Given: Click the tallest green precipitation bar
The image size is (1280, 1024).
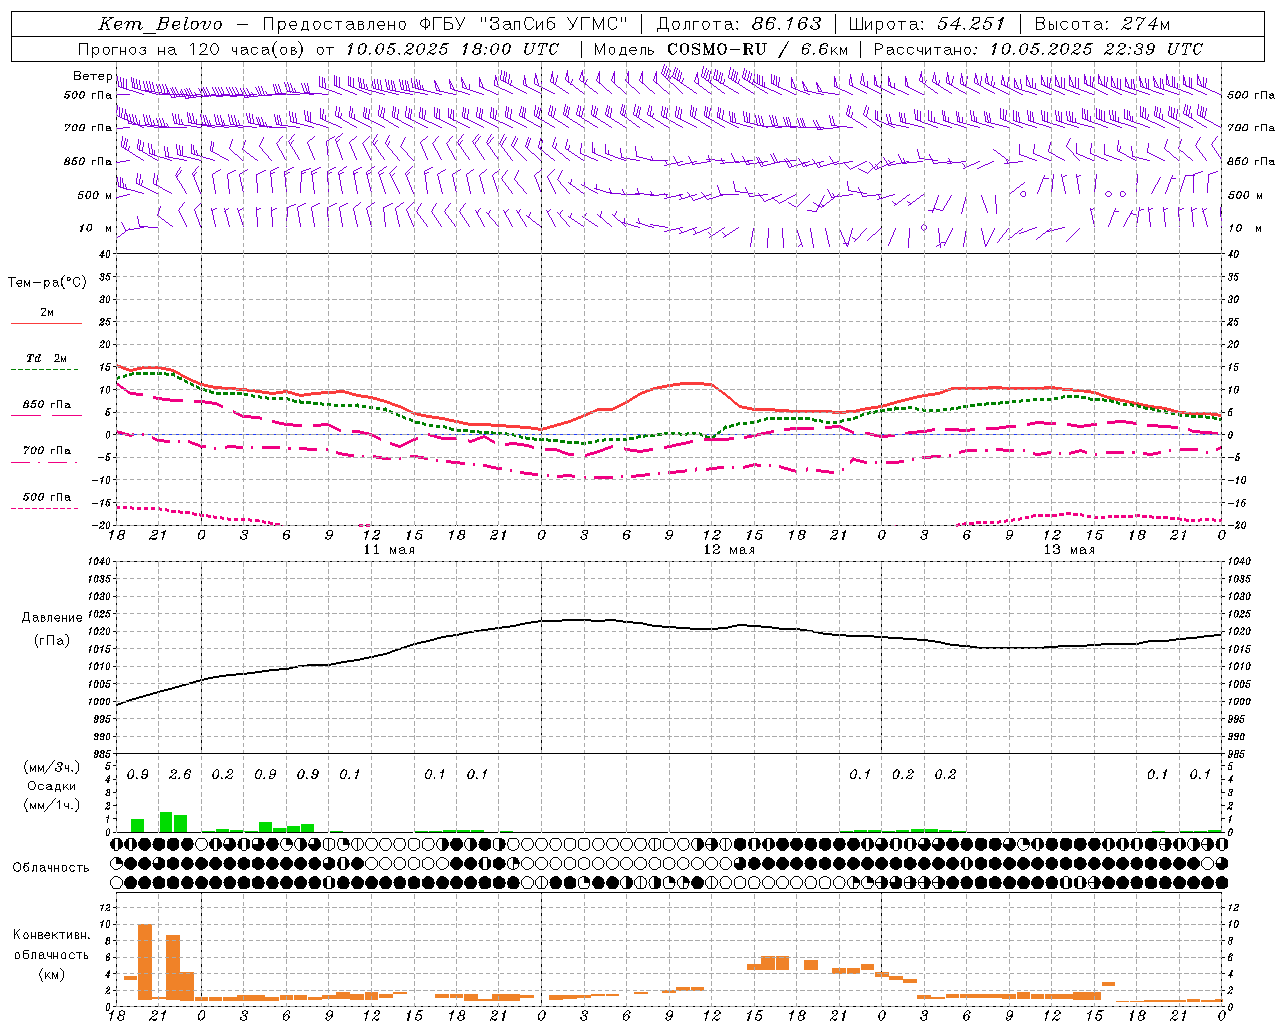Looking at the screenshot, I should click(x=166, y=822).
